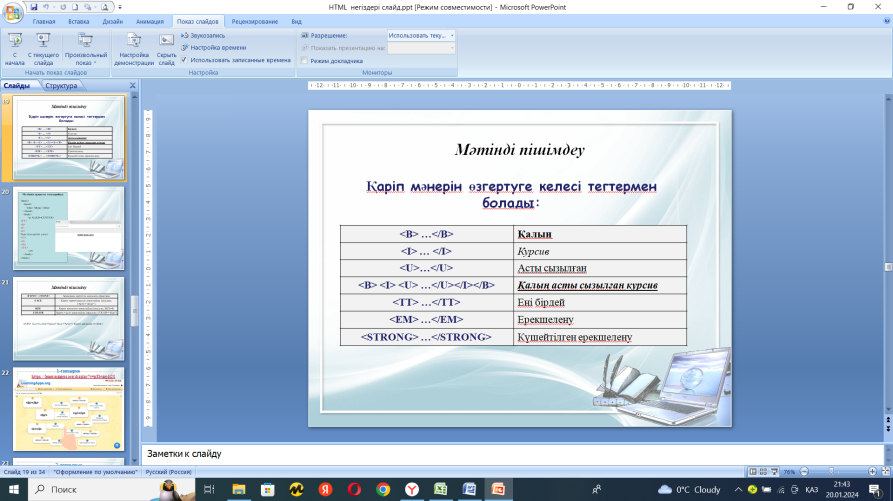The image size is (893, 501).
Task: Show hidden system tray icons chevron
Action: coord(738,490)
